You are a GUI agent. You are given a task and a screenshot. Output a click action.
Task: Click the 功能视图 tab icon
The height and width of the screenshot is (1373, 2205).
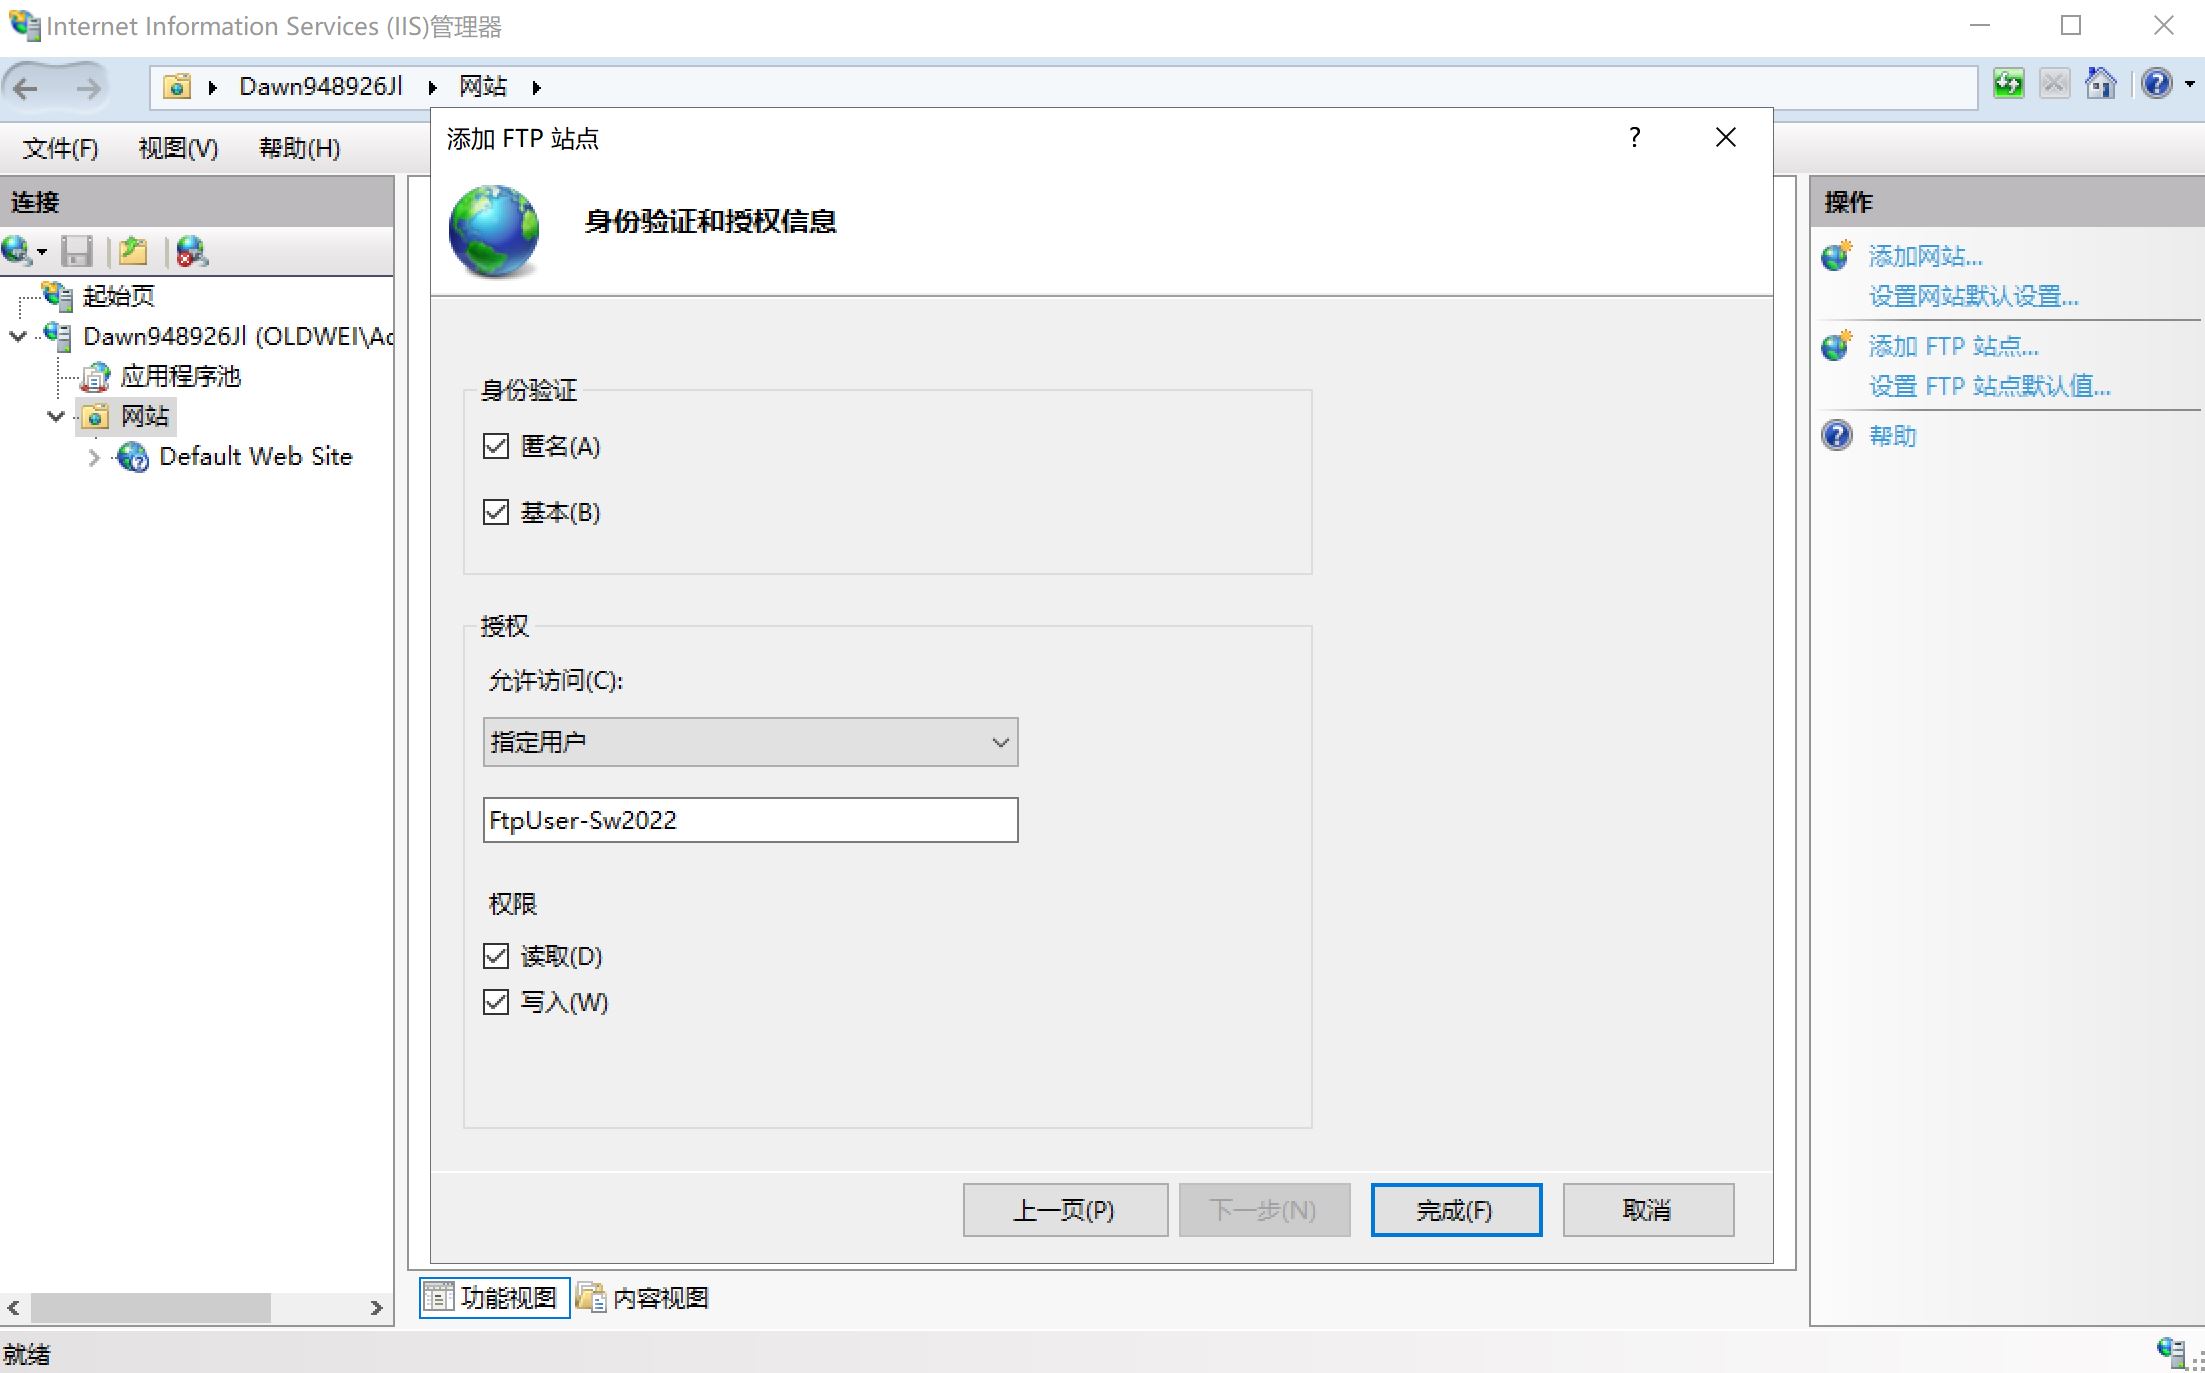(438, 1297)
